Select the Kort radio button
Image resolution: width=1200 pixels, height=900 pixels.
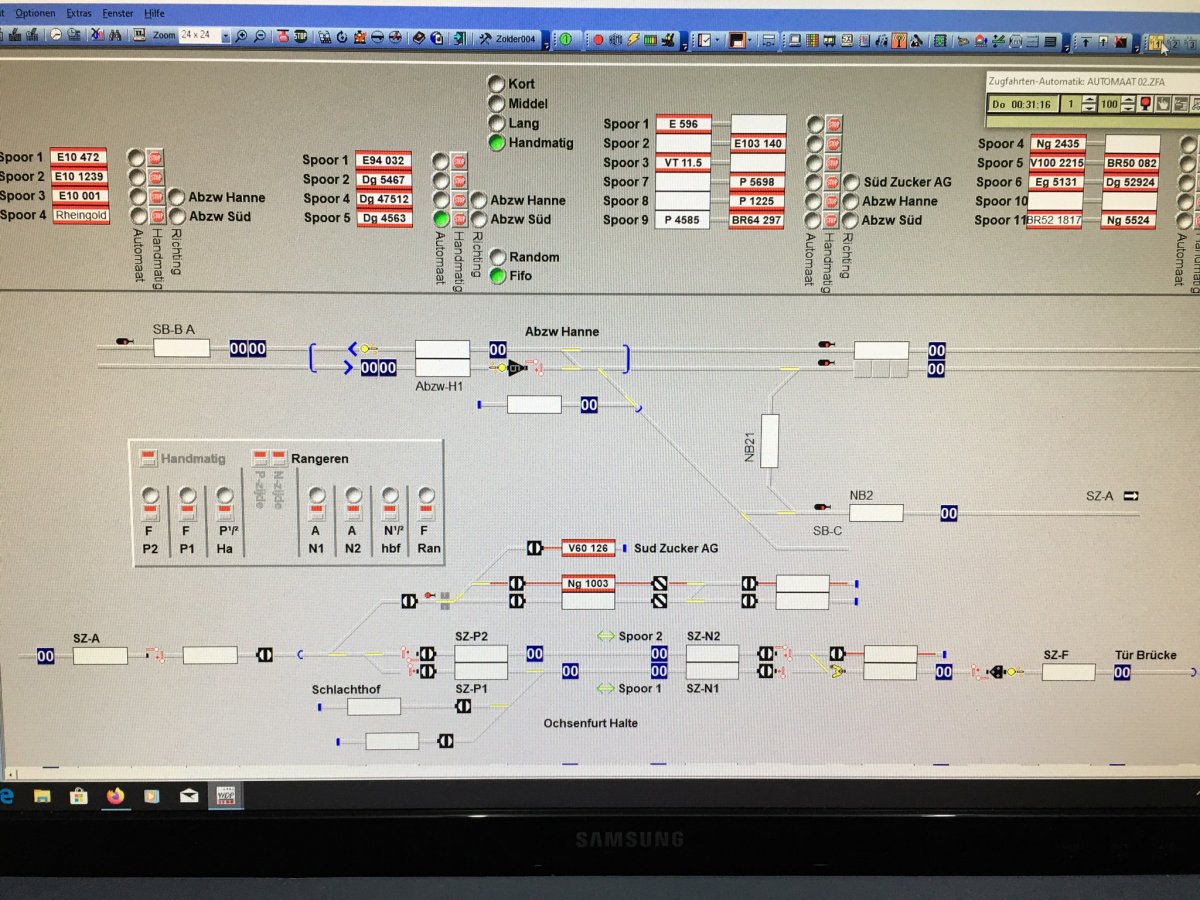[x=496, y=84]
